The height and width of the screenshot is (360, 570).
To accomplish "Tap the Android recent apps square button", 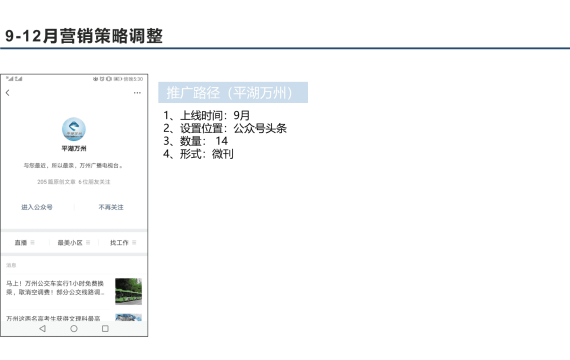I will click(x=105, y=329).
